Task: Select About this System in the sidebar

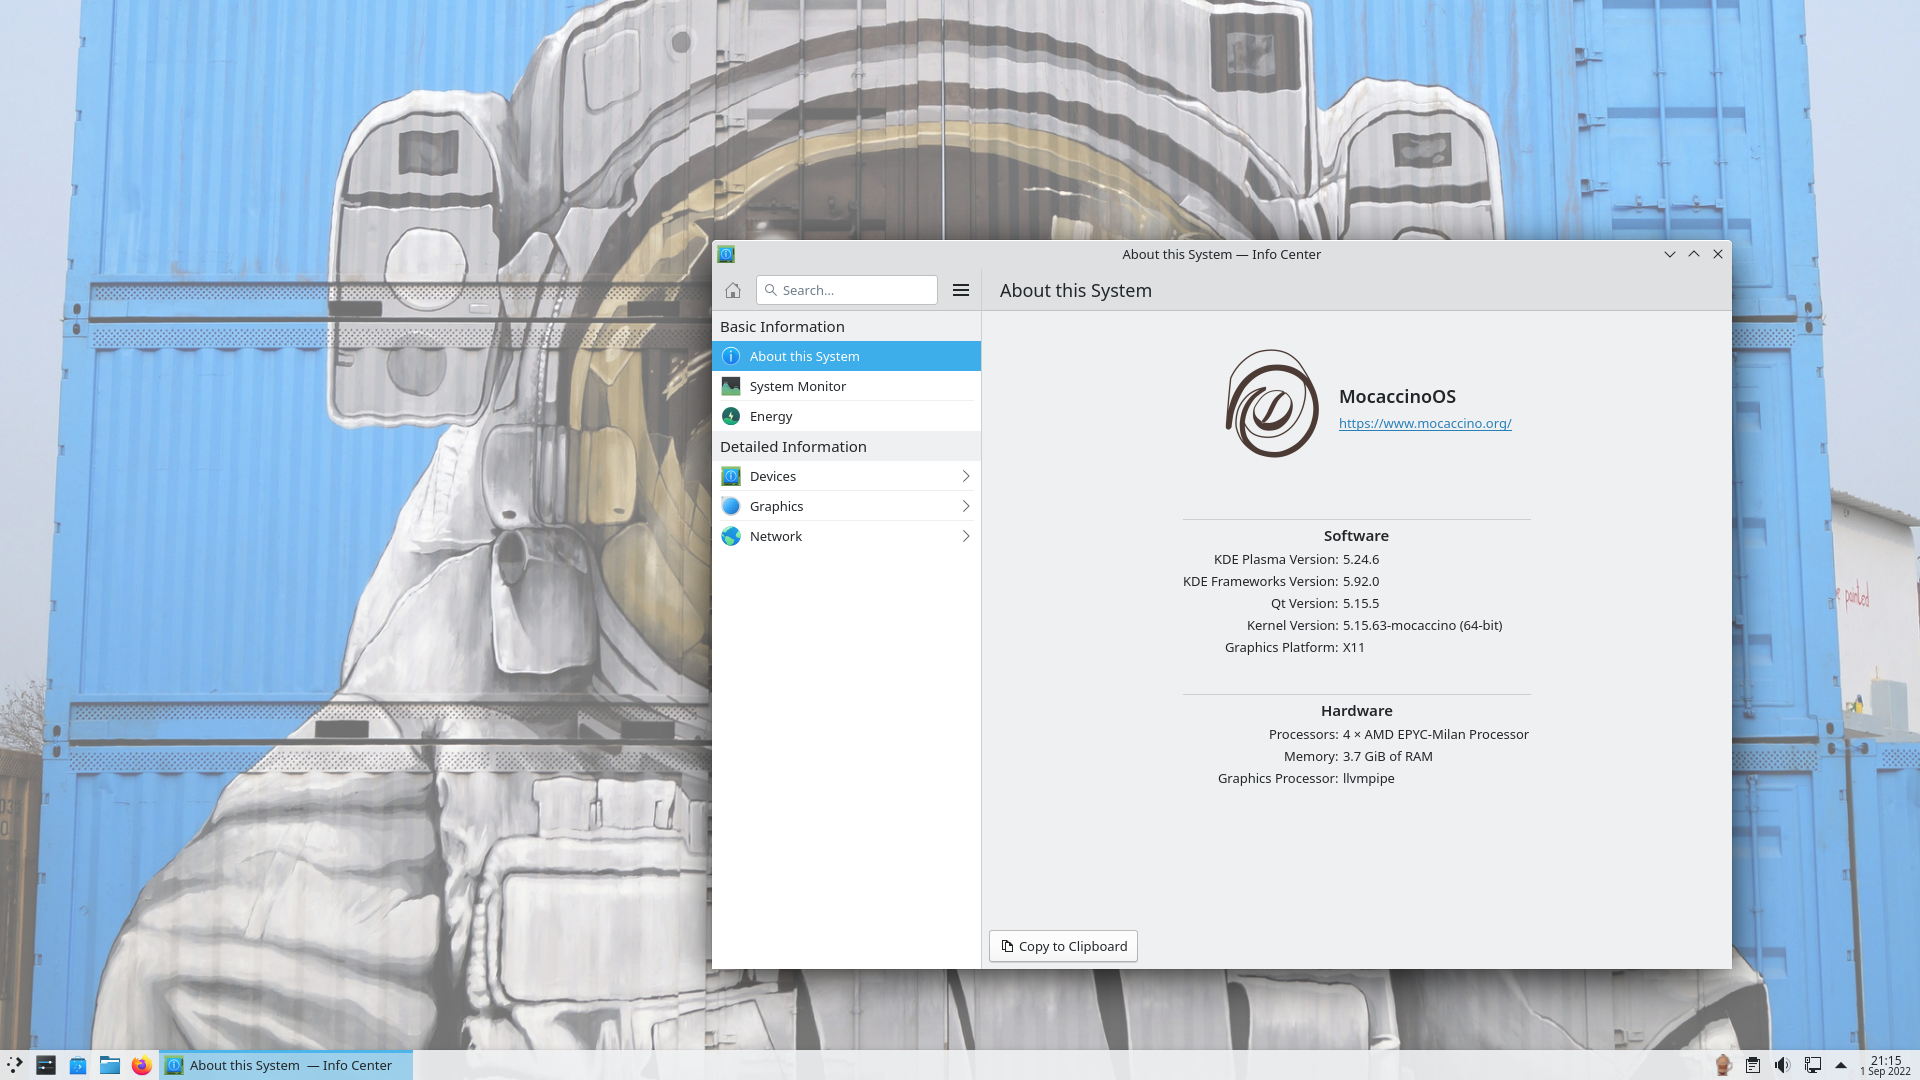Action: pyautogui.click(x=846, y=356)
